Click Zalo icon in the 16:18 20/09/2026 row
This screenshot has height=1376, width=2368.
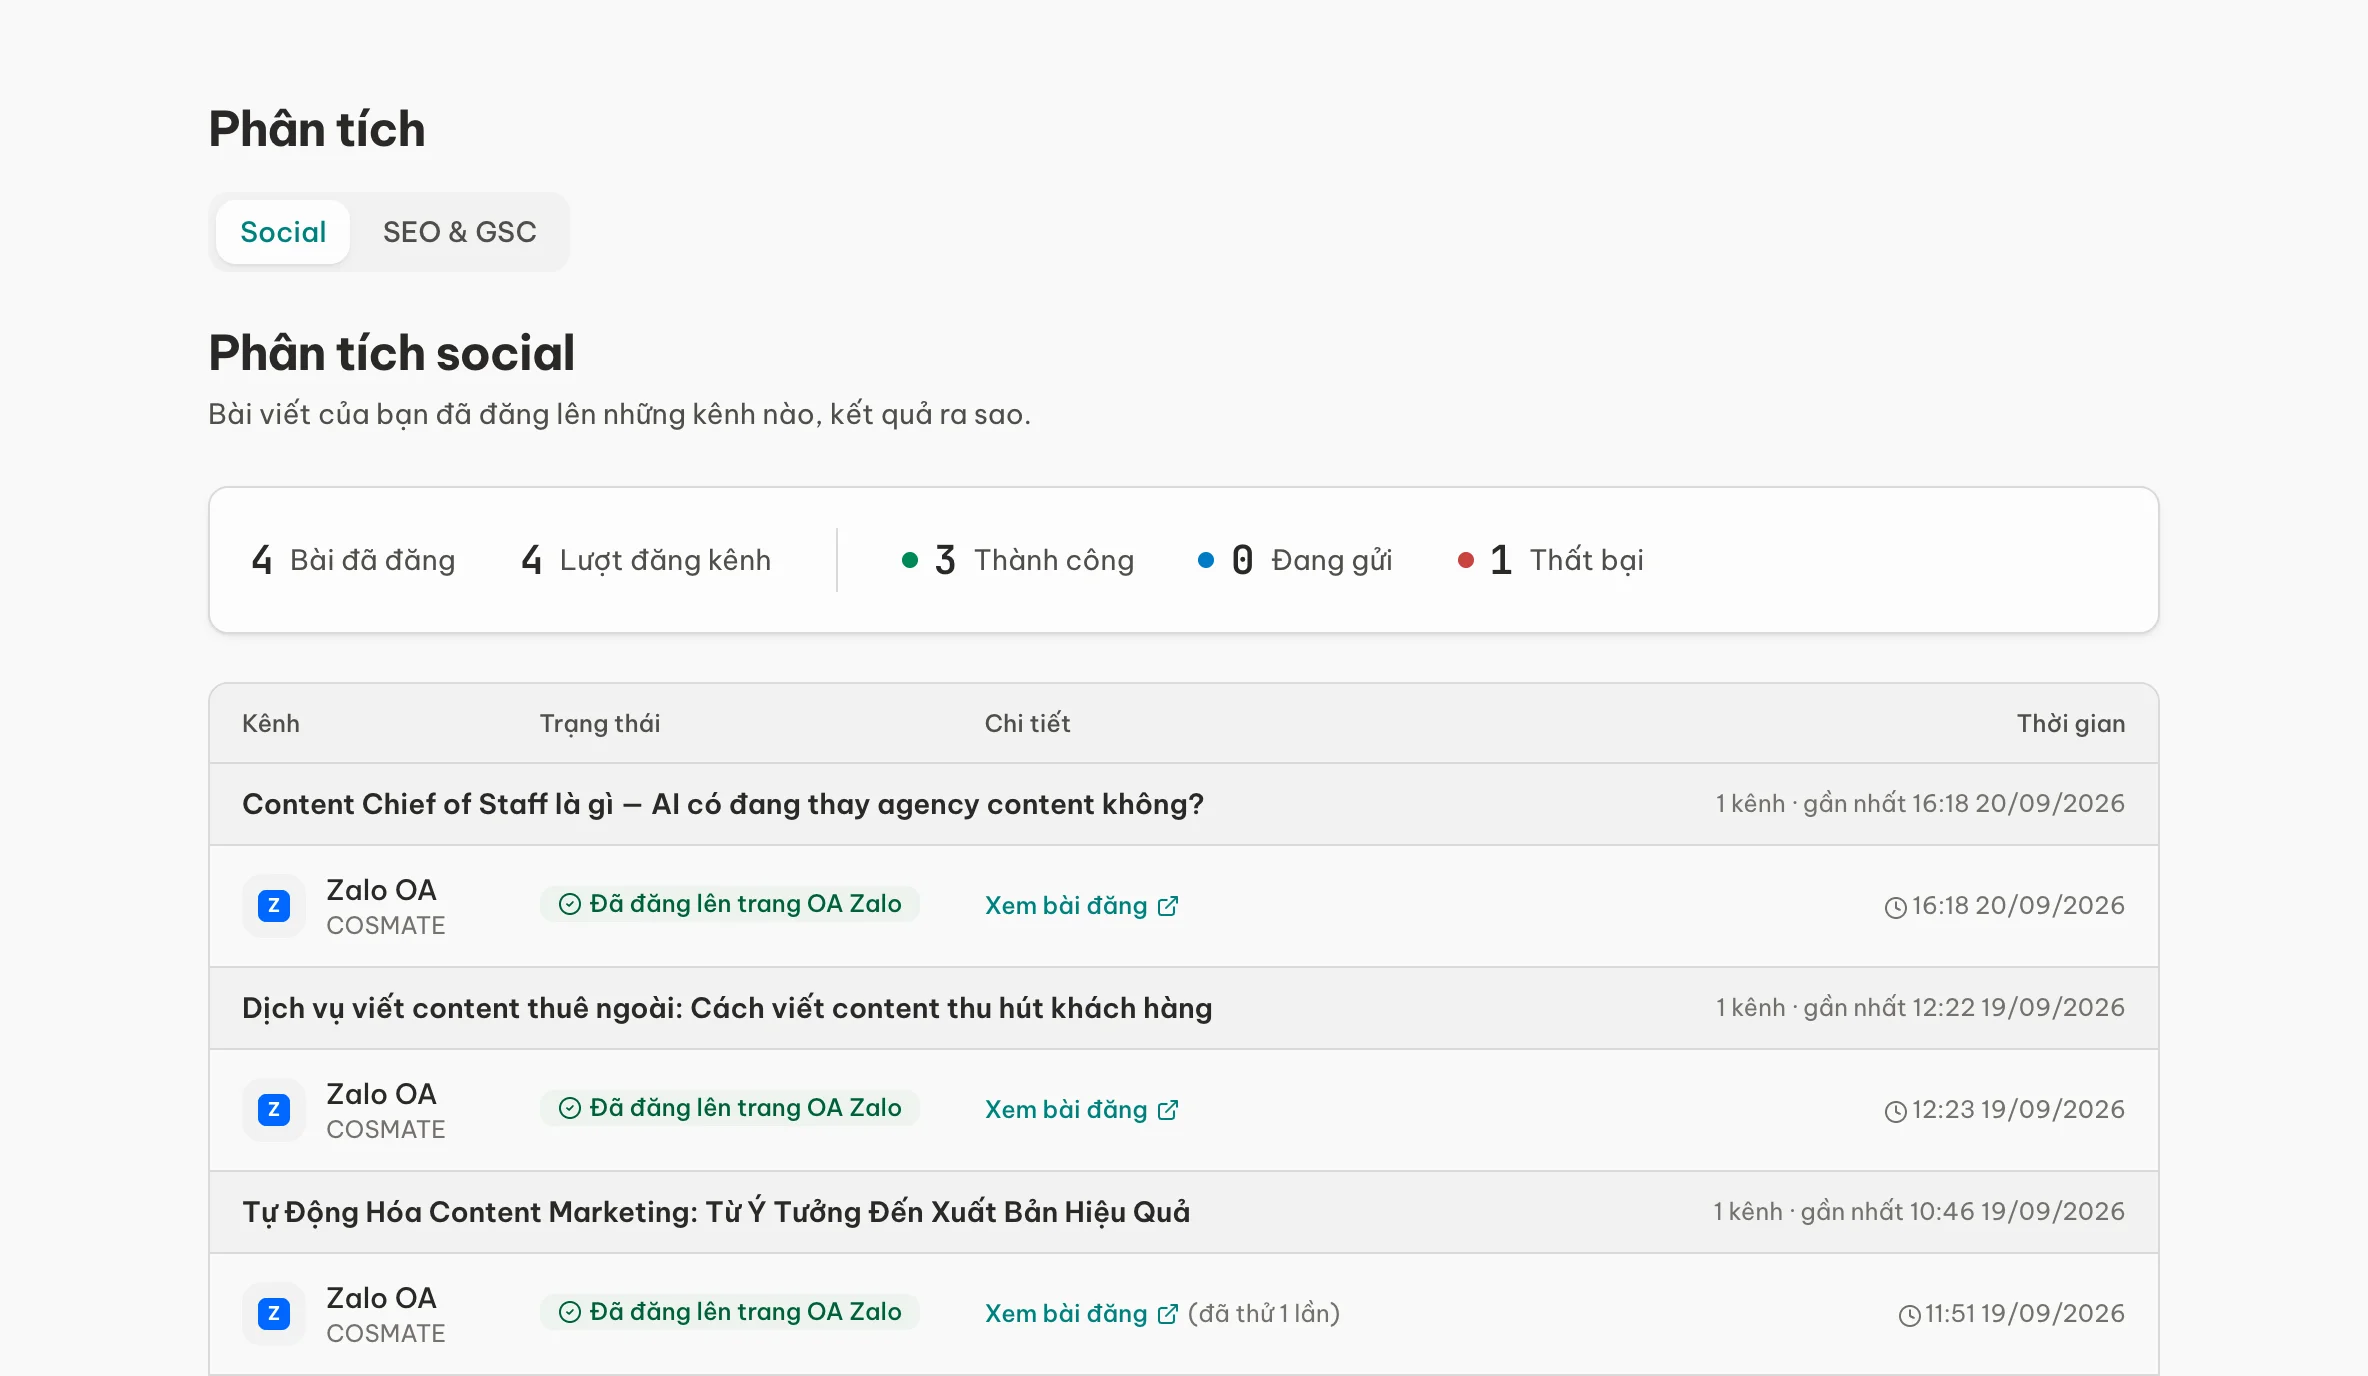[x=274, y=906]
